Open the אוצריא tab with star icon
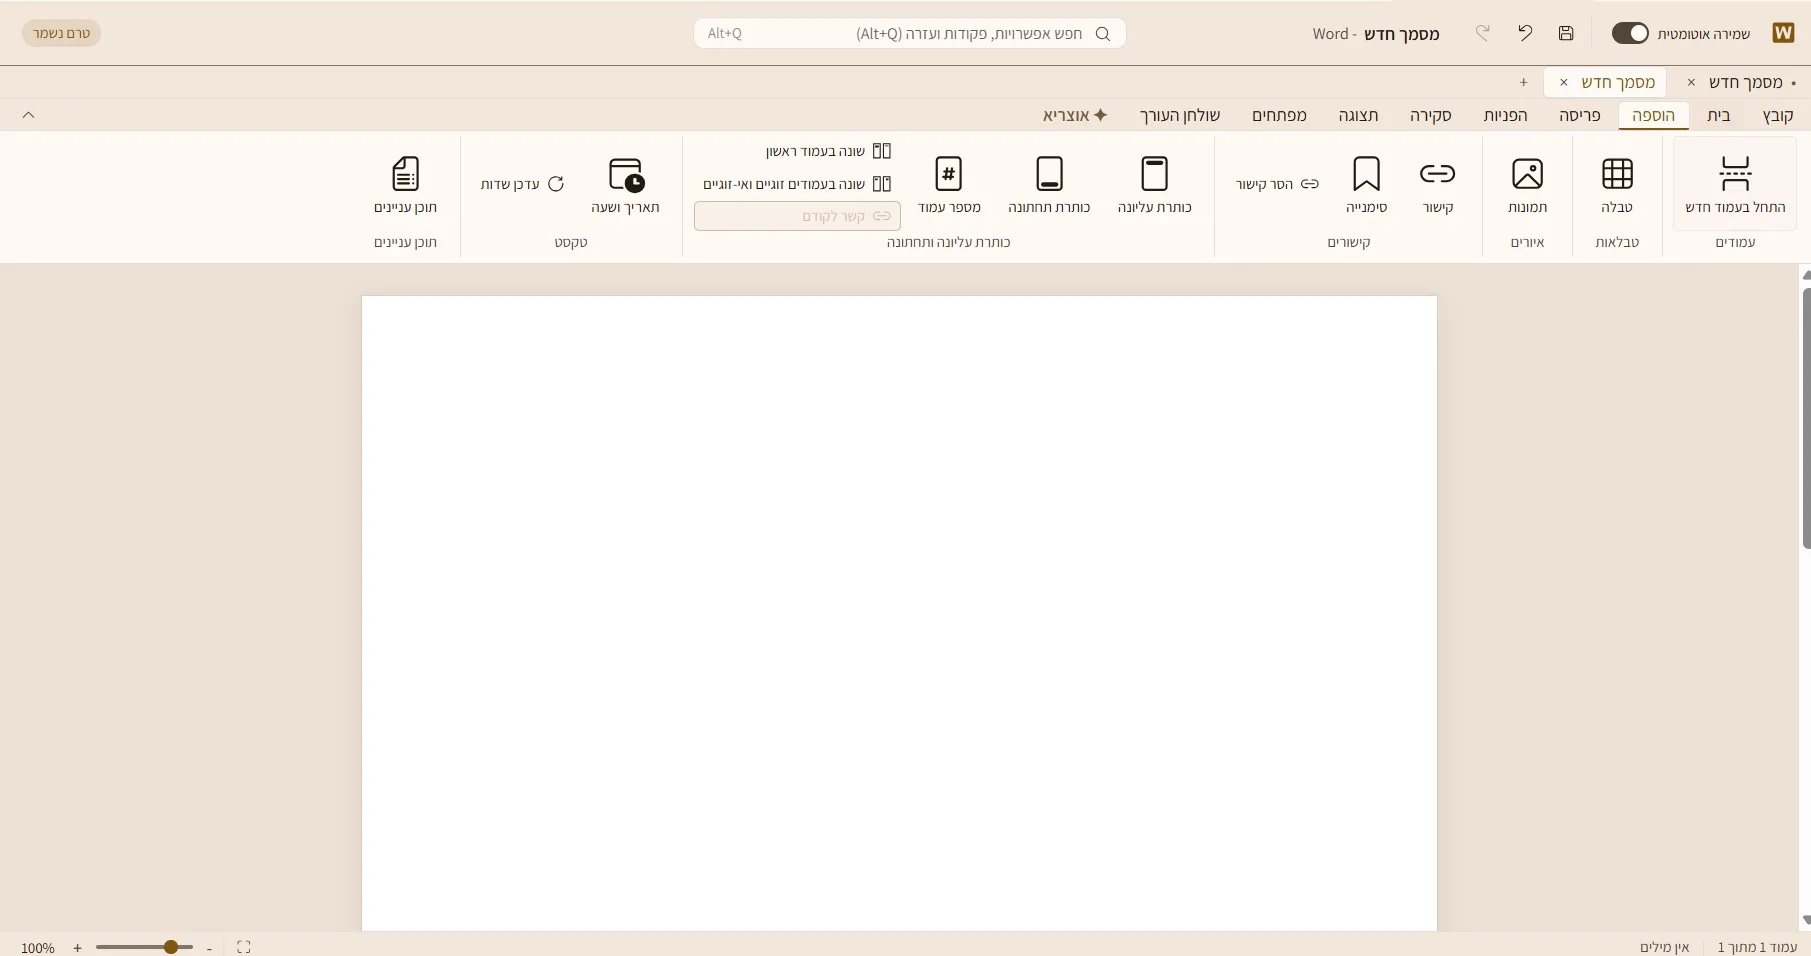This screenshot has height=956, width=1811. pyautogui.click(x=1075, y=115)
